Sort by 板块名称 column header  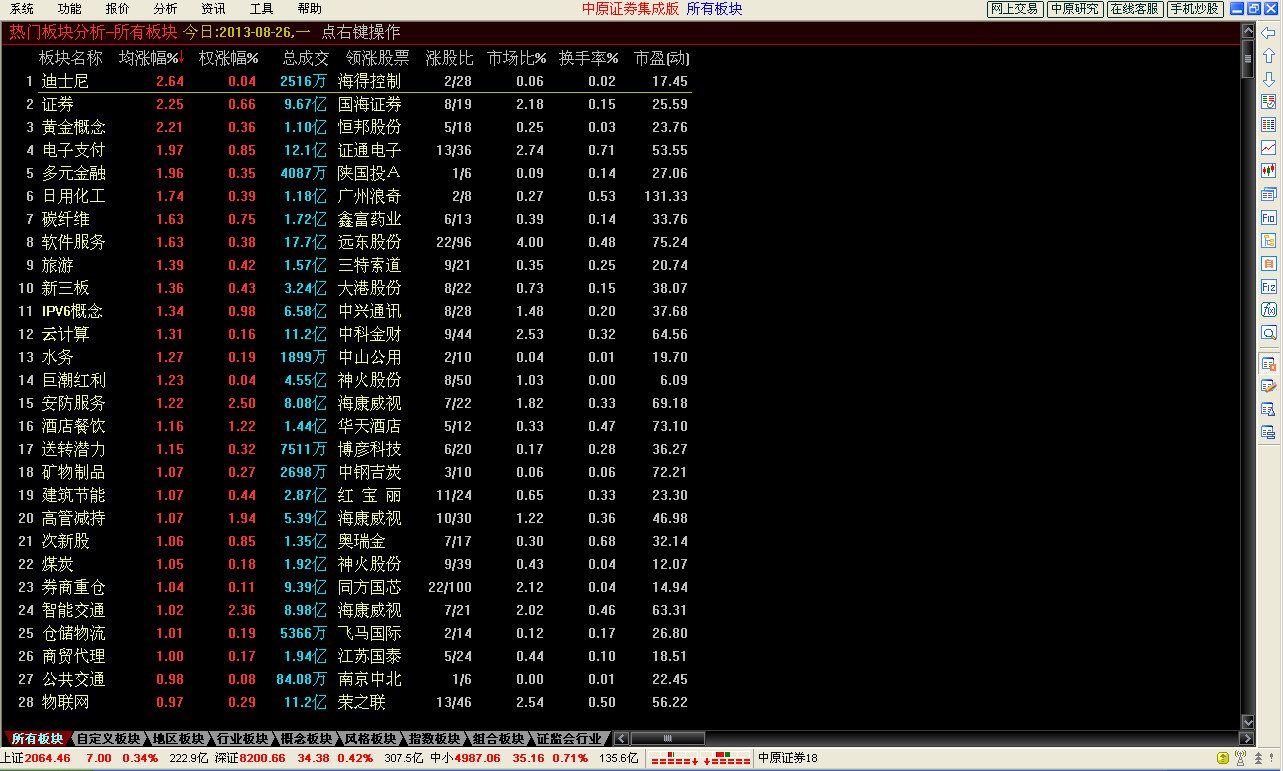[x=71, y=58]
